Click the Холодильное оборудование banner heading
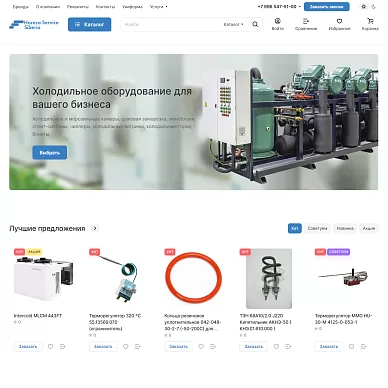Image resolution: width=388 pixels, height=388 pixels. [x=112, y=98]
